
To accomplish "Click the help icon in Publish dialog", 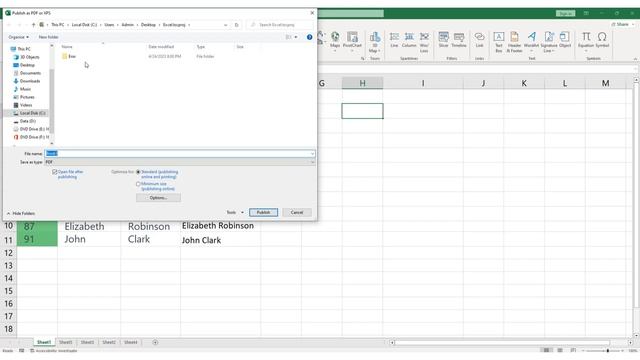I will point(309,37).
